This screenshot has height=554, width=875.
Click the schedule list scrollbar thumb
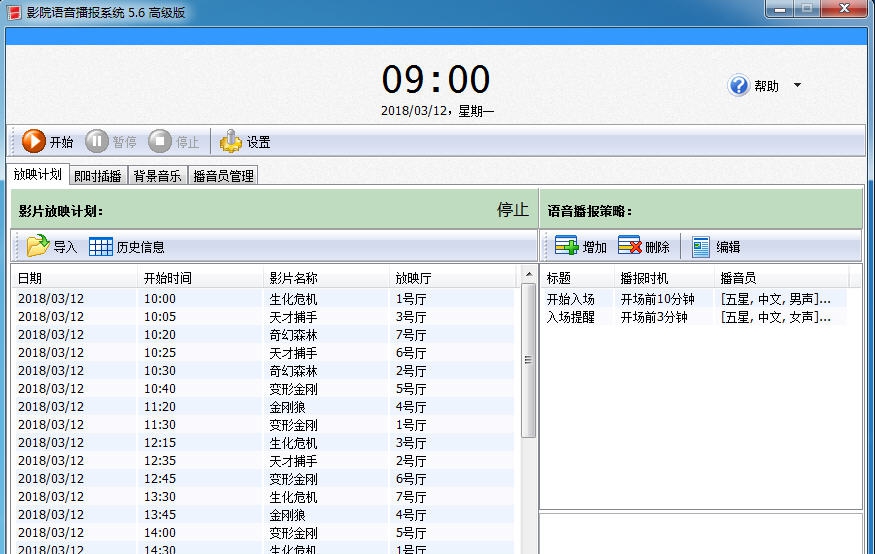pyautogui.click(x=528, y=360)
